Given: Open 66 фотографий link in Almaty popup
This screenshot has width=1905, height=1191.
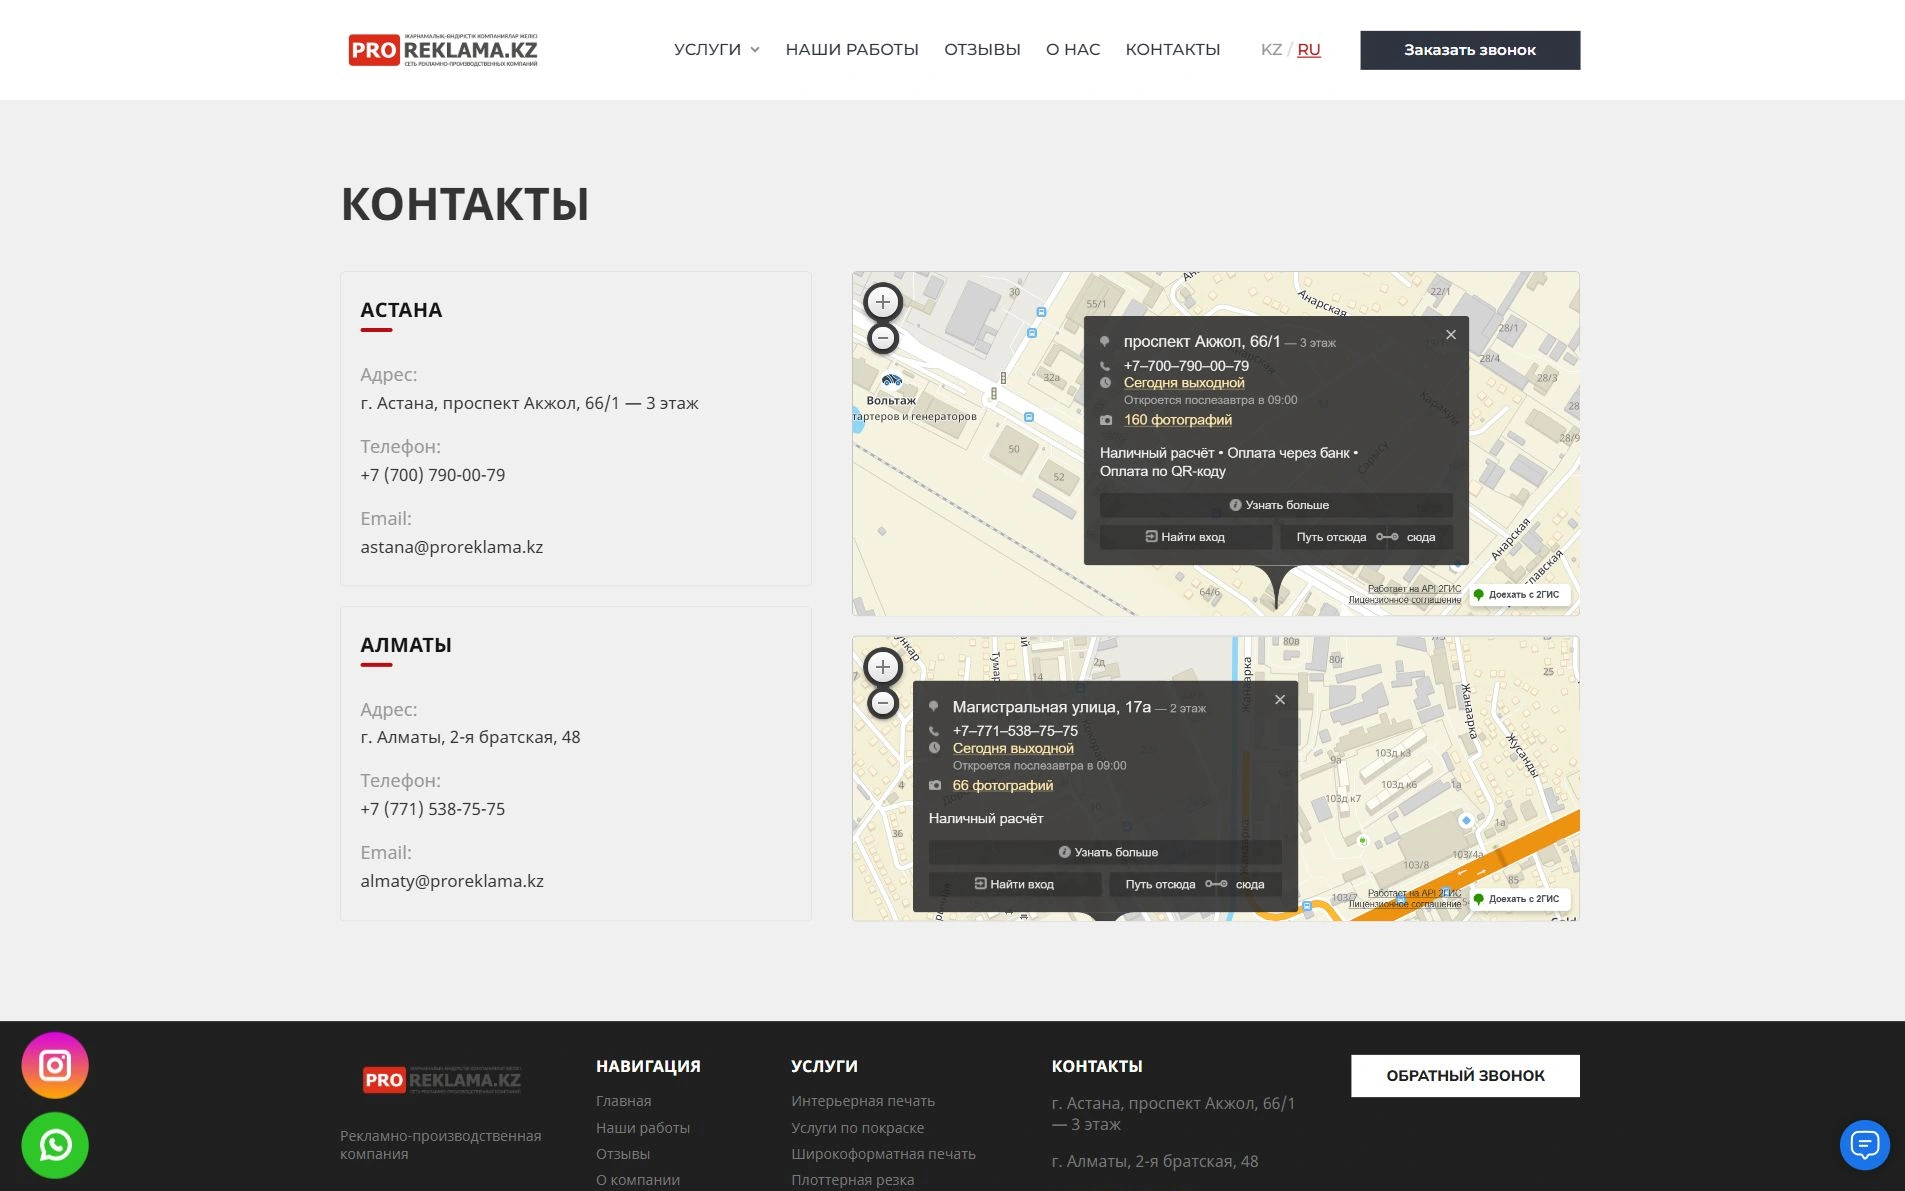Looking at the screenshot, I should click(x=1002, y=786).
